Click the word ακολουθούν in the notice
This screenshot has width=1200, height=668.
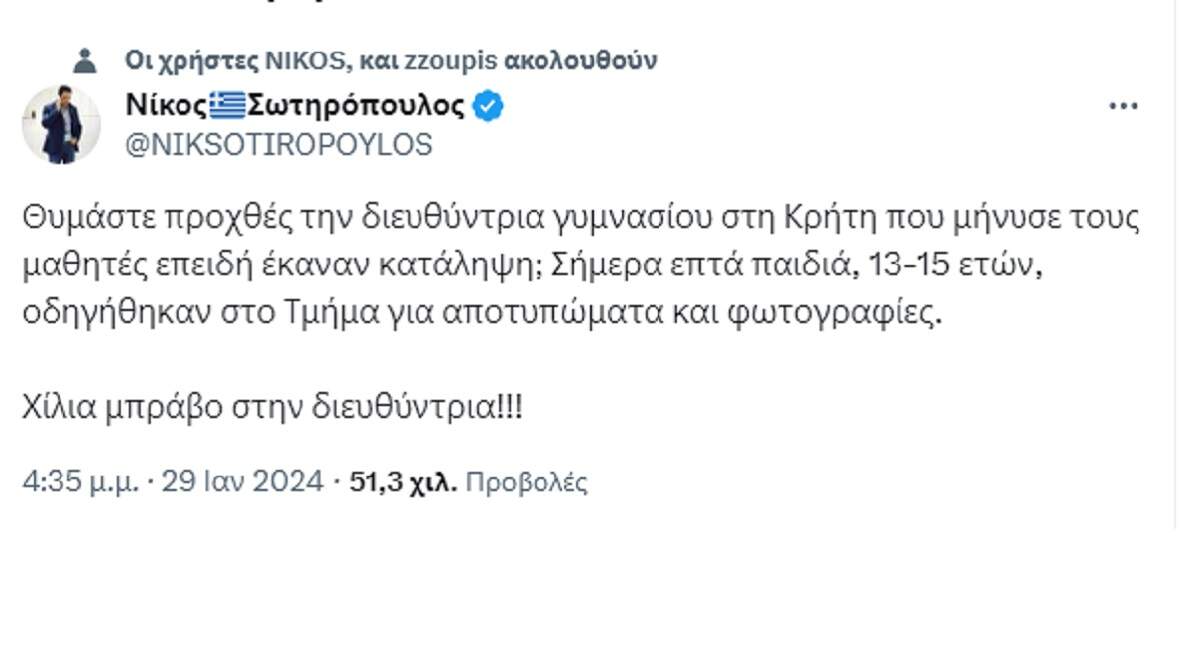coord(583,60)
